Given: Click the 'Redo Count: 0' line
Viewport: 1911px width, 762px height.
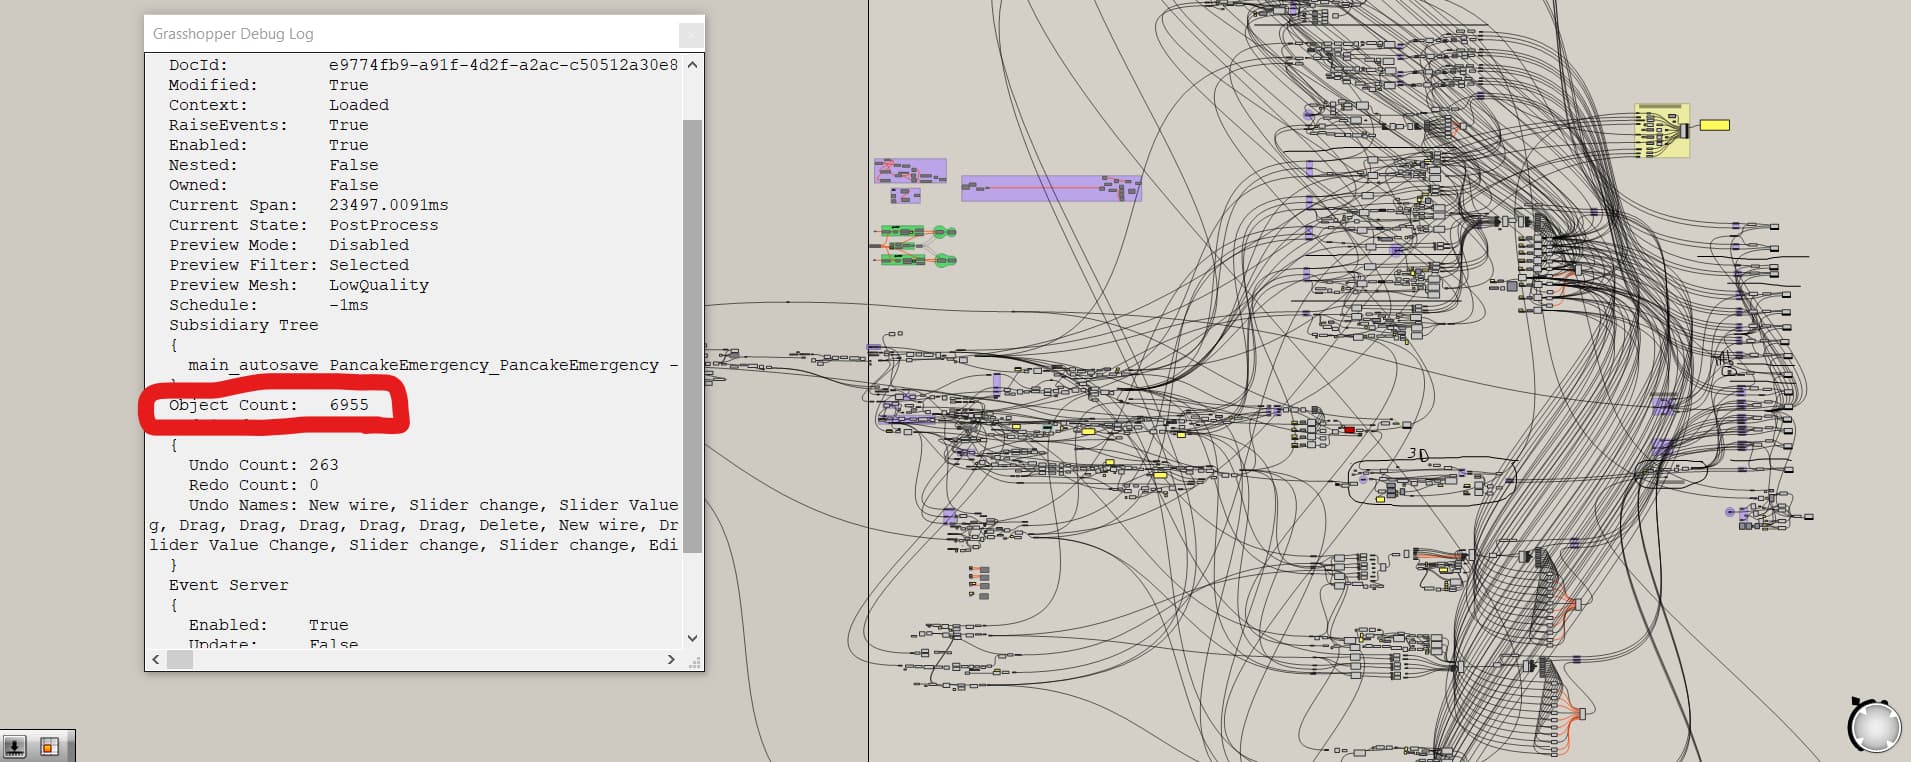Looking at the screenshot, I should (x=253, y=485).
